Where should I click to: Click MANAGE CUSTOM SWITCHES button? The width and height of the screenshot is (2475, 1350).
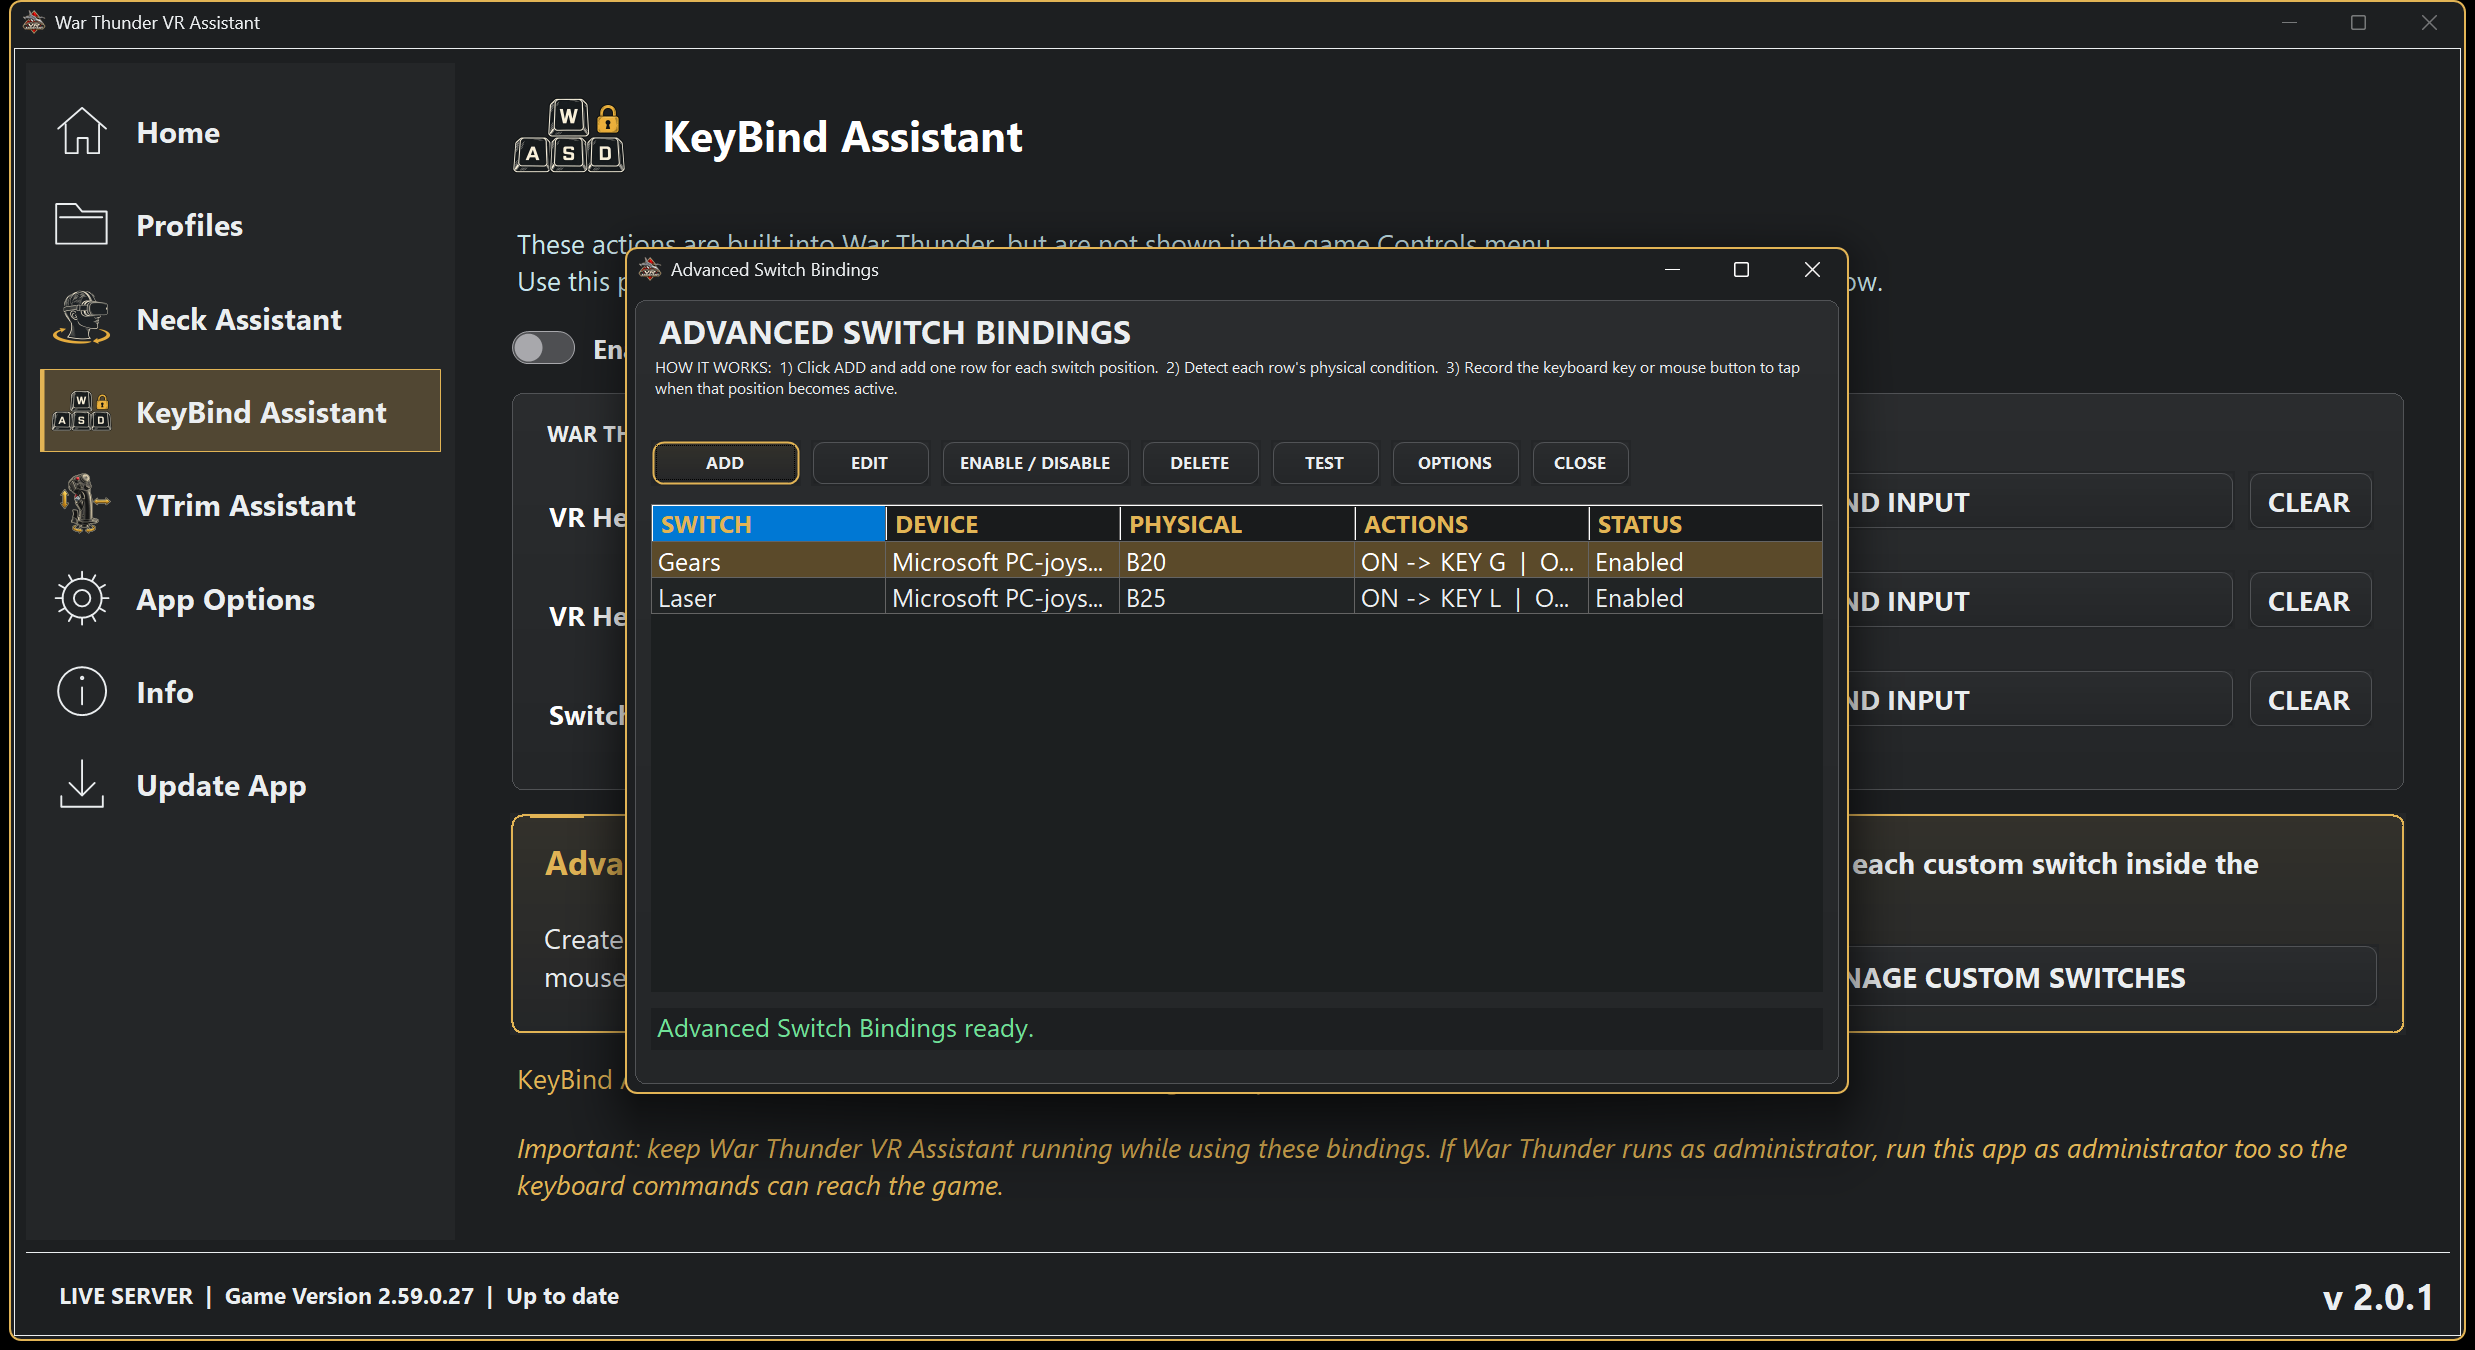2112,976
